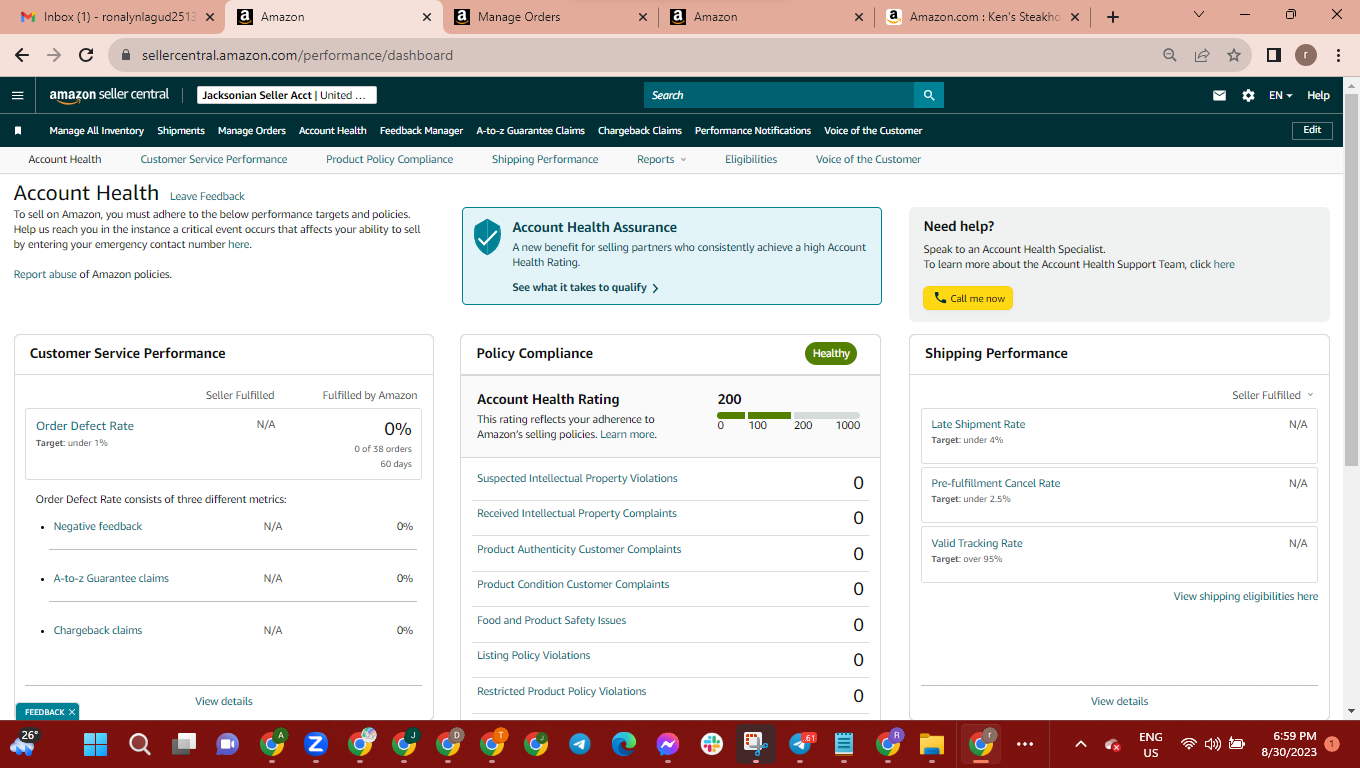This screenshot has width=1360, height=768.
Task: Open a new browser tab with plus
Action: (1113, 17)
